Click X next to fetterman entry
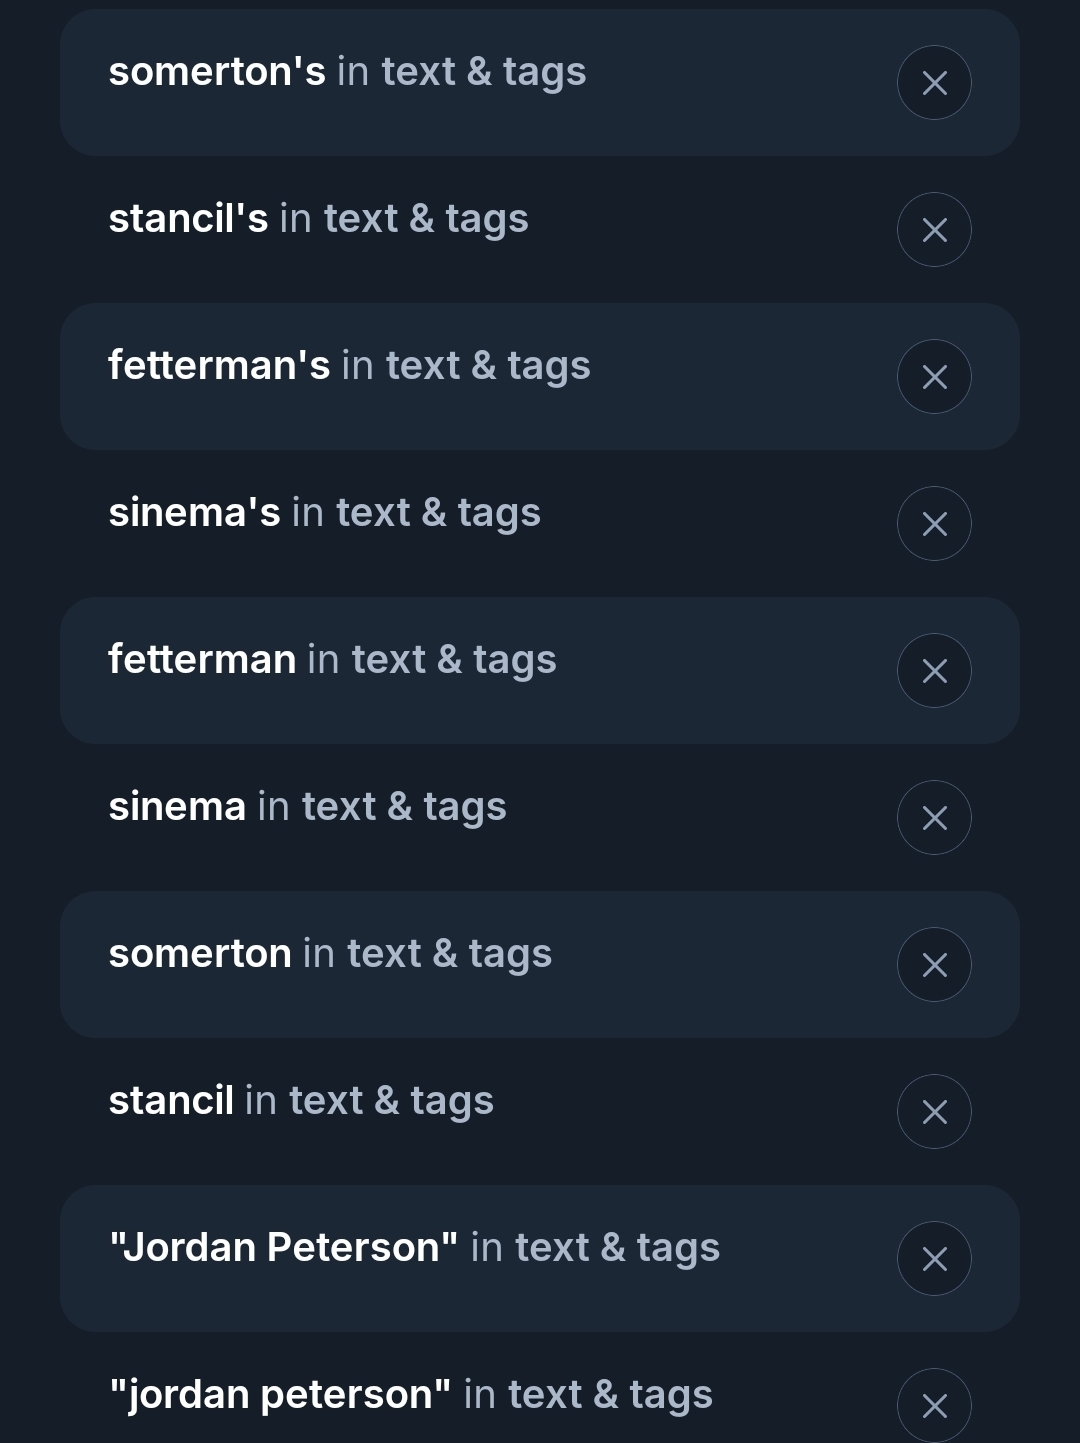Viewport: 1080px width, 1443px height. coord(934,671)
